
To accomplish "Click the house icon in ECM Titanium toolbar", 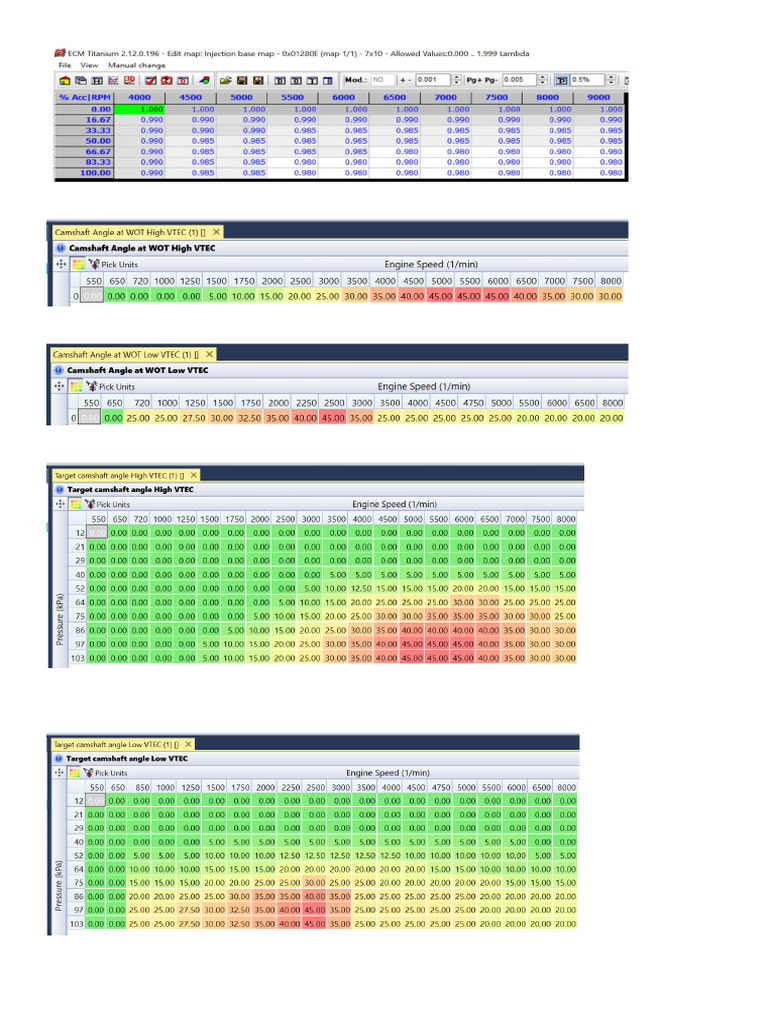I will 65,80.
